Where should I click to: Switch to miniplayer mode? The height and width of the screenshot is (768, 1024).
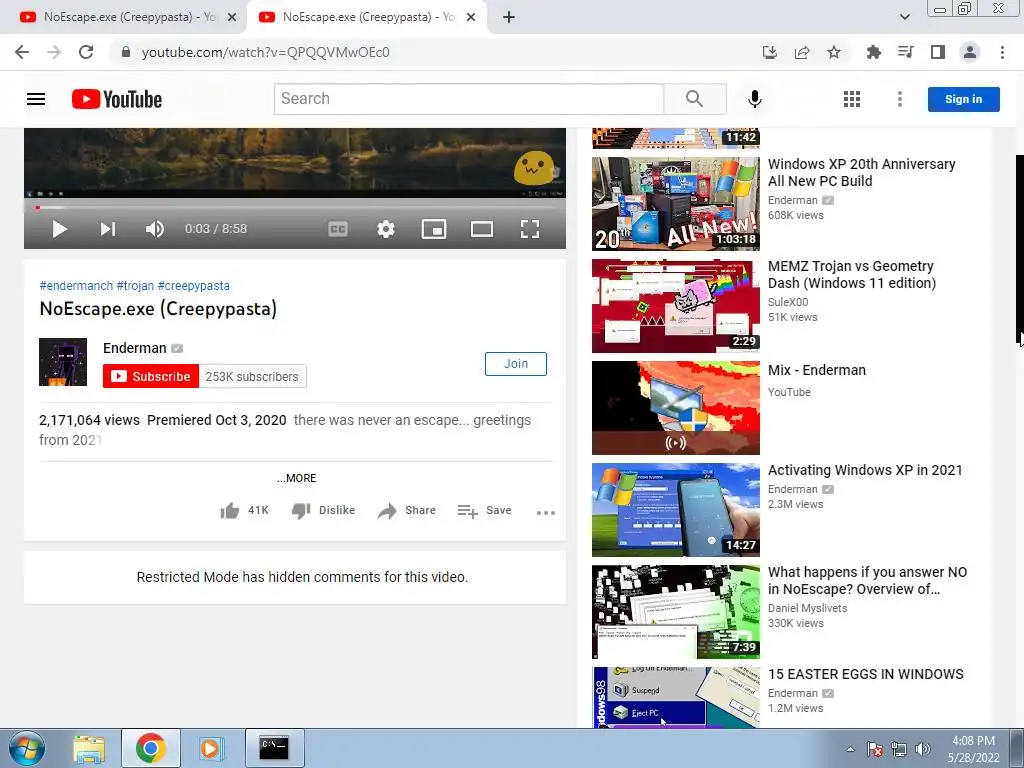434,229
